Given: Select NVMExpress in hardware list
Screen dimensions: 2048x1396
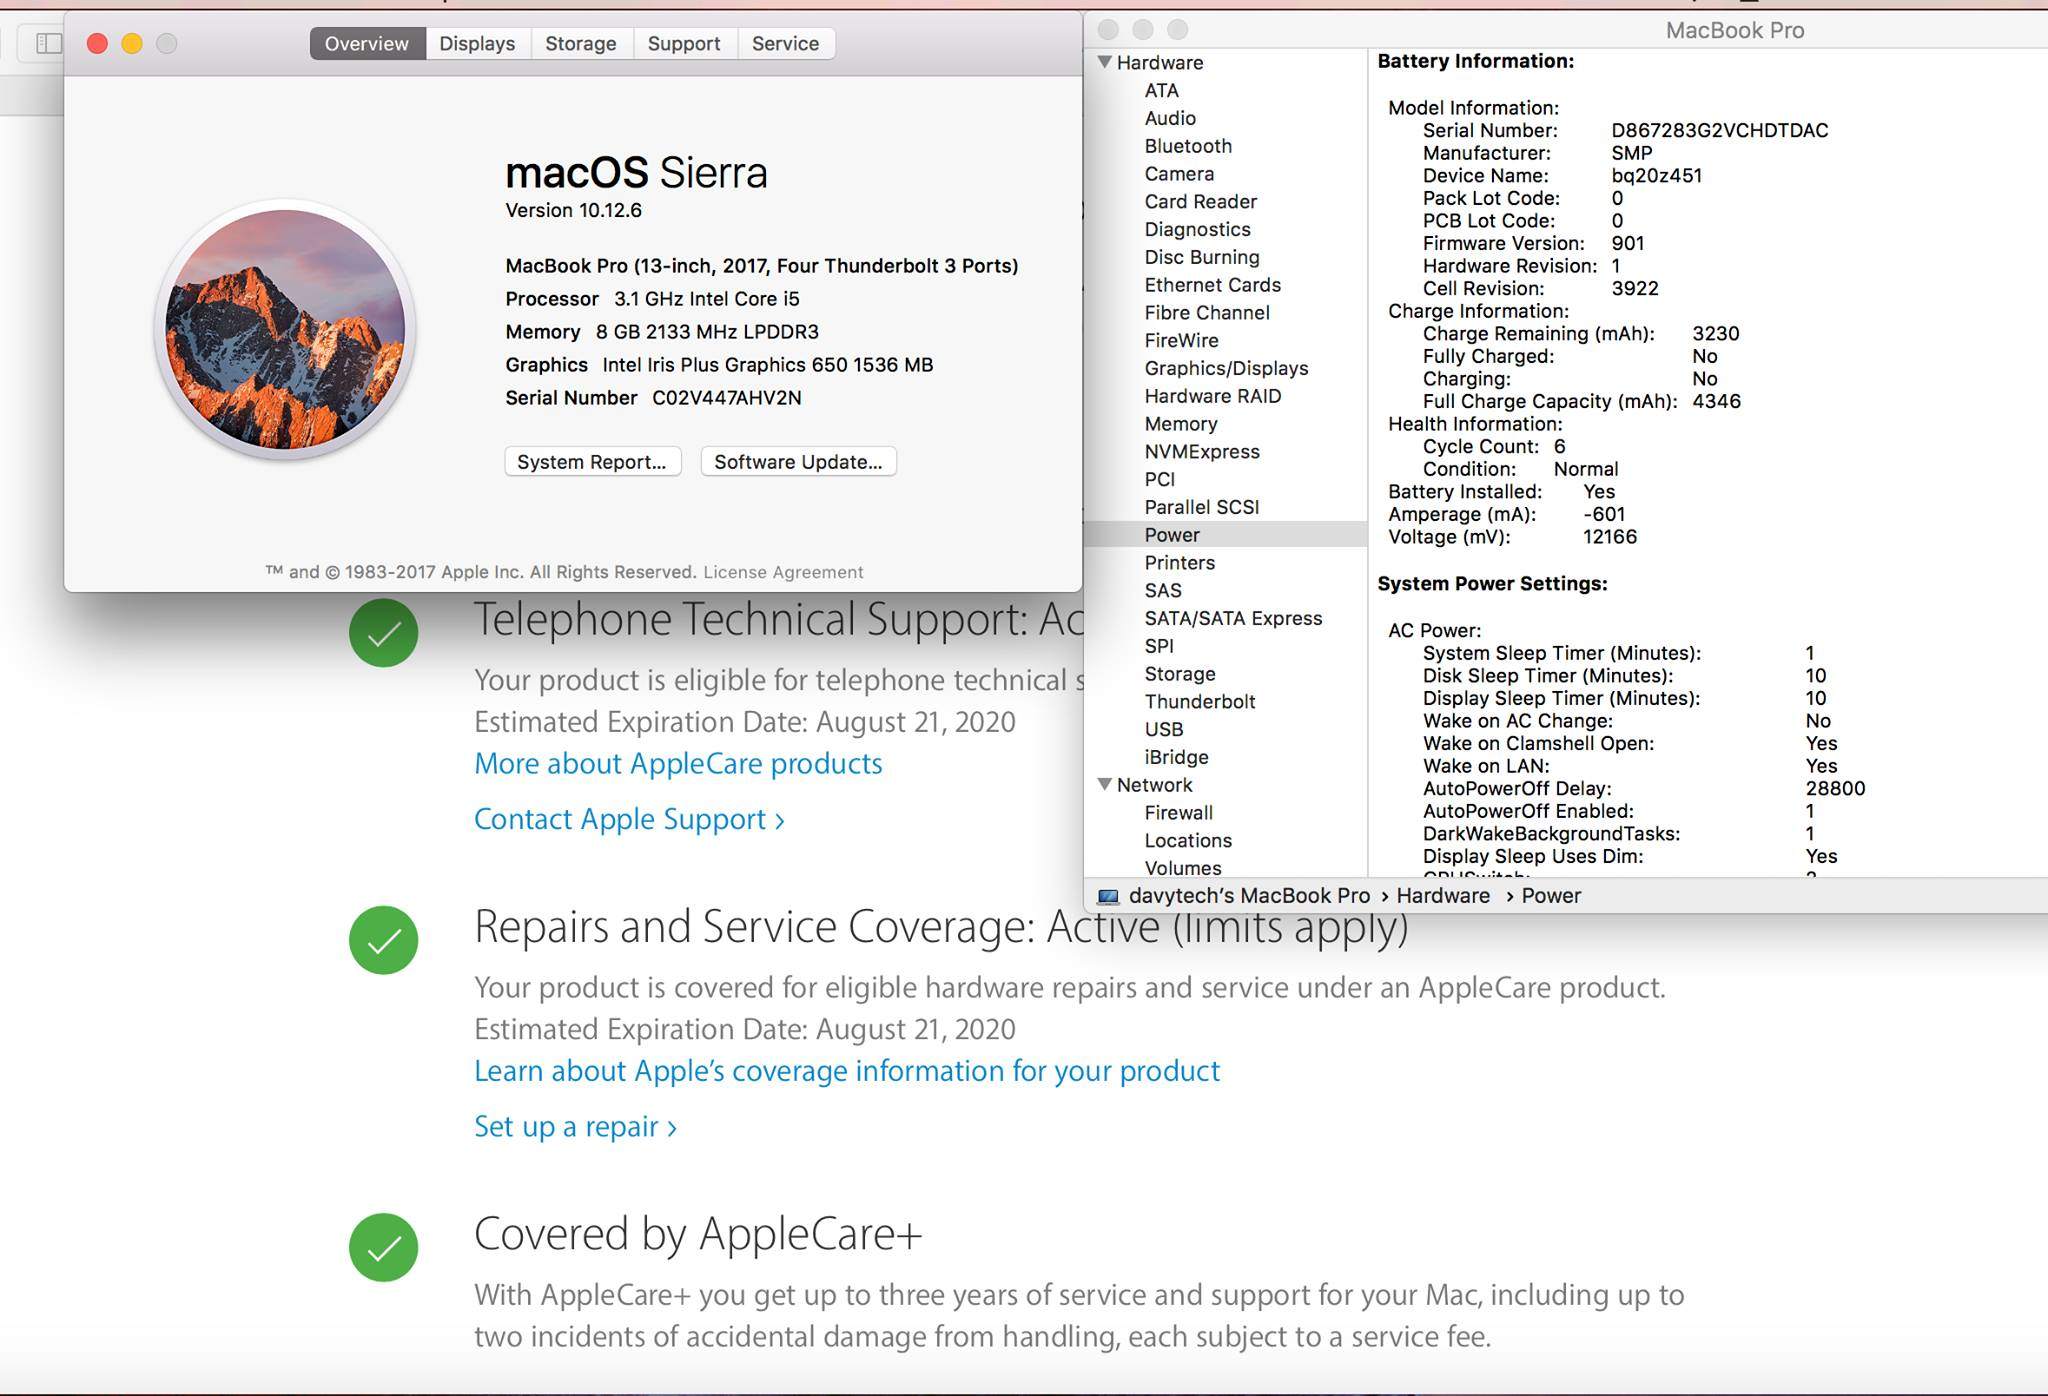Looking at the screenshot, I should click(x=1202, y=452).
